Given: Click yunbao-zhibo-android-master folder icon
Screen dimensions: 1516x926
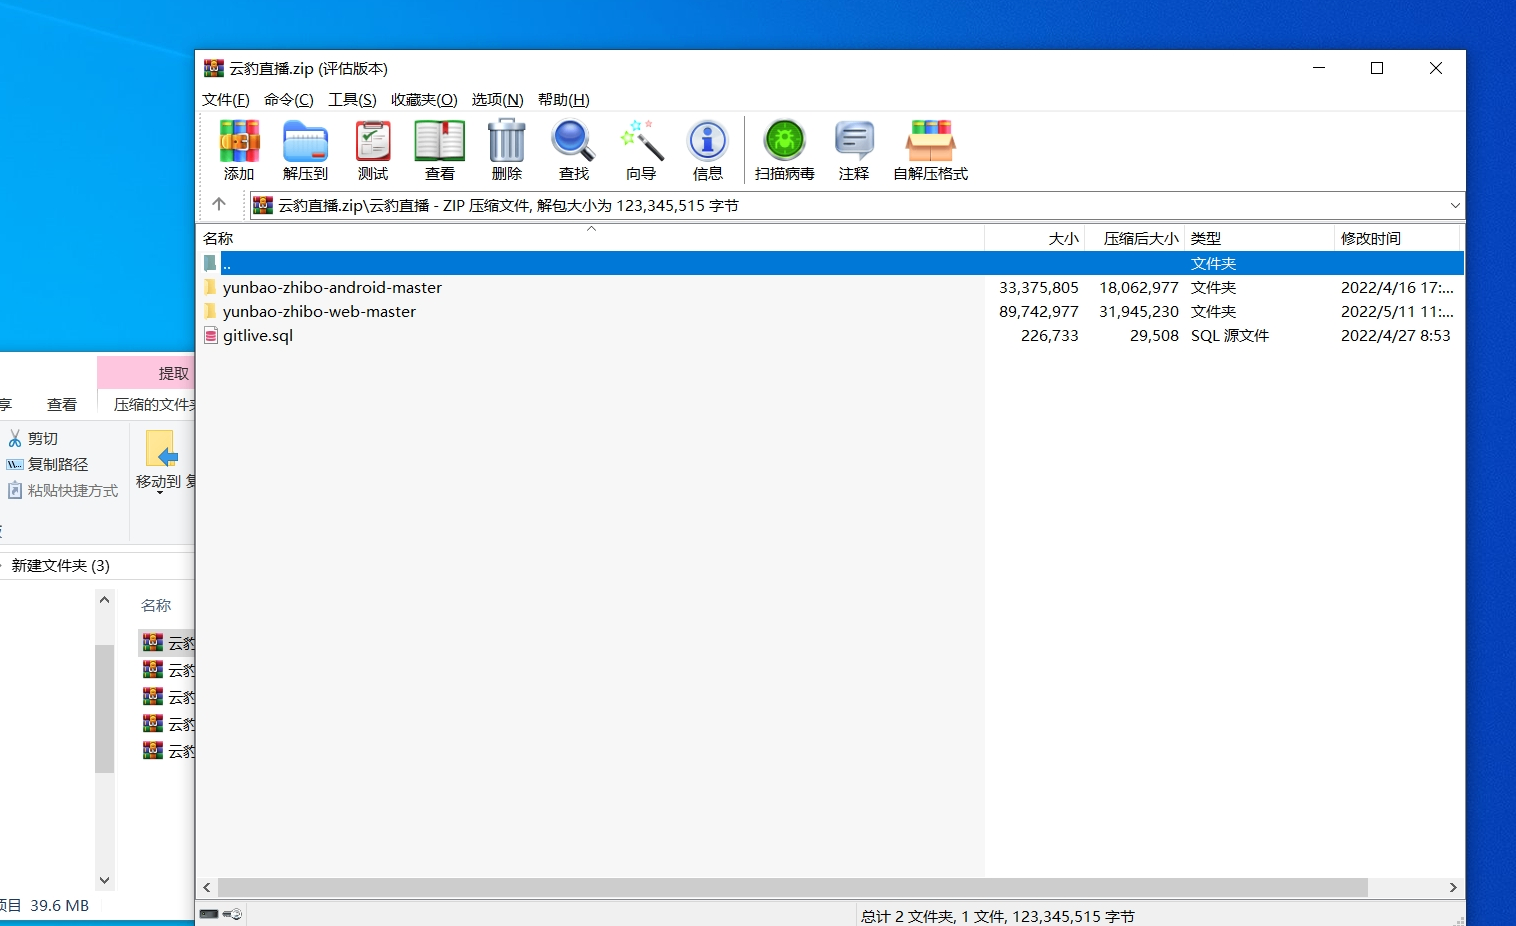Looking at the screenshot, I should click(210, 287).
